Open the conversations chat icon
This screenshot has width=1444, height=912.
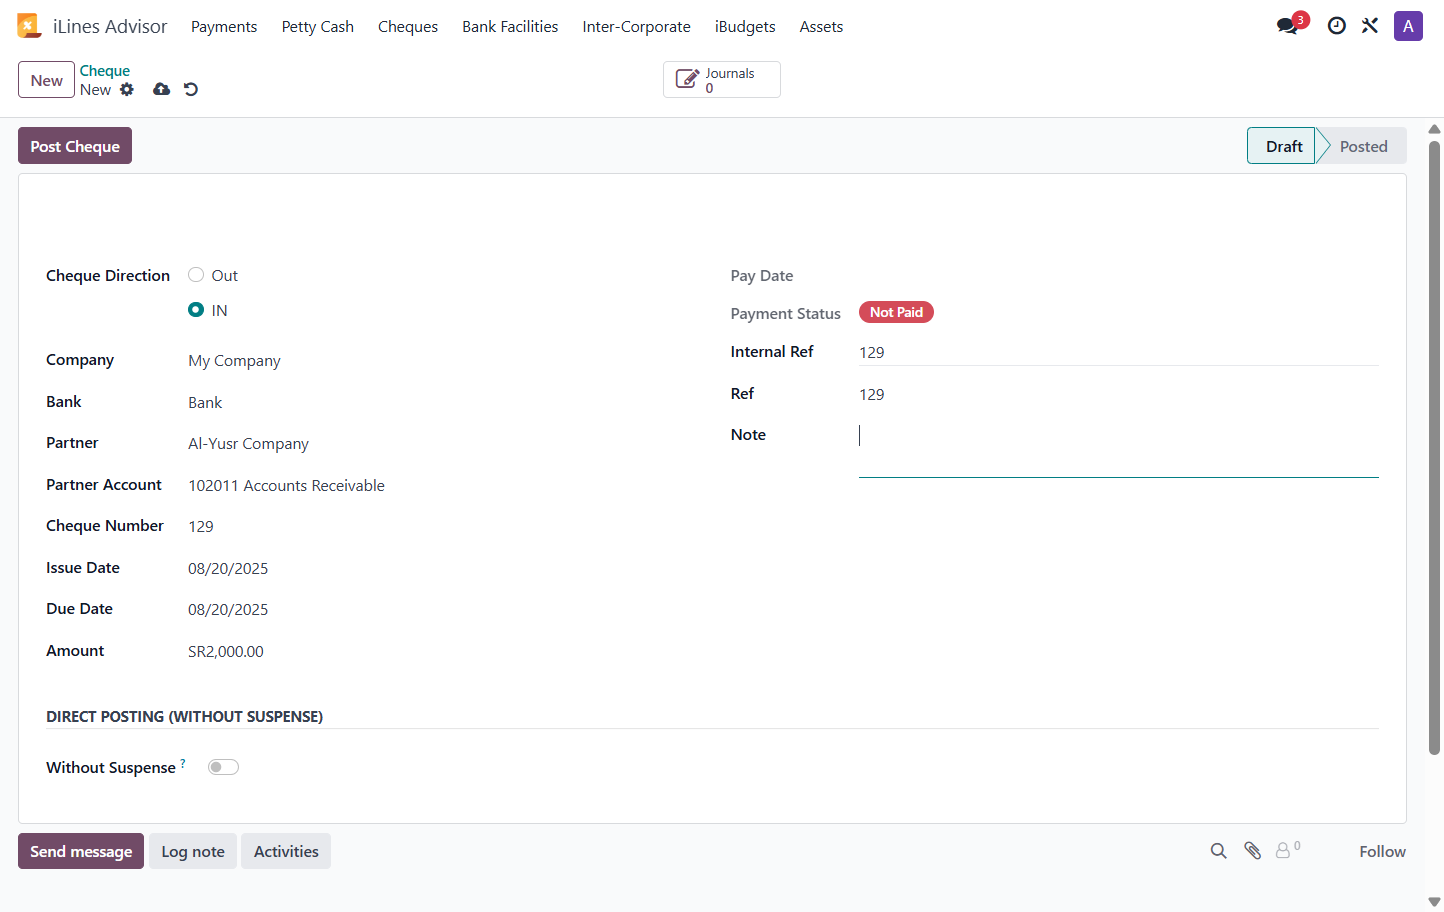click(x=1288, y=26)
